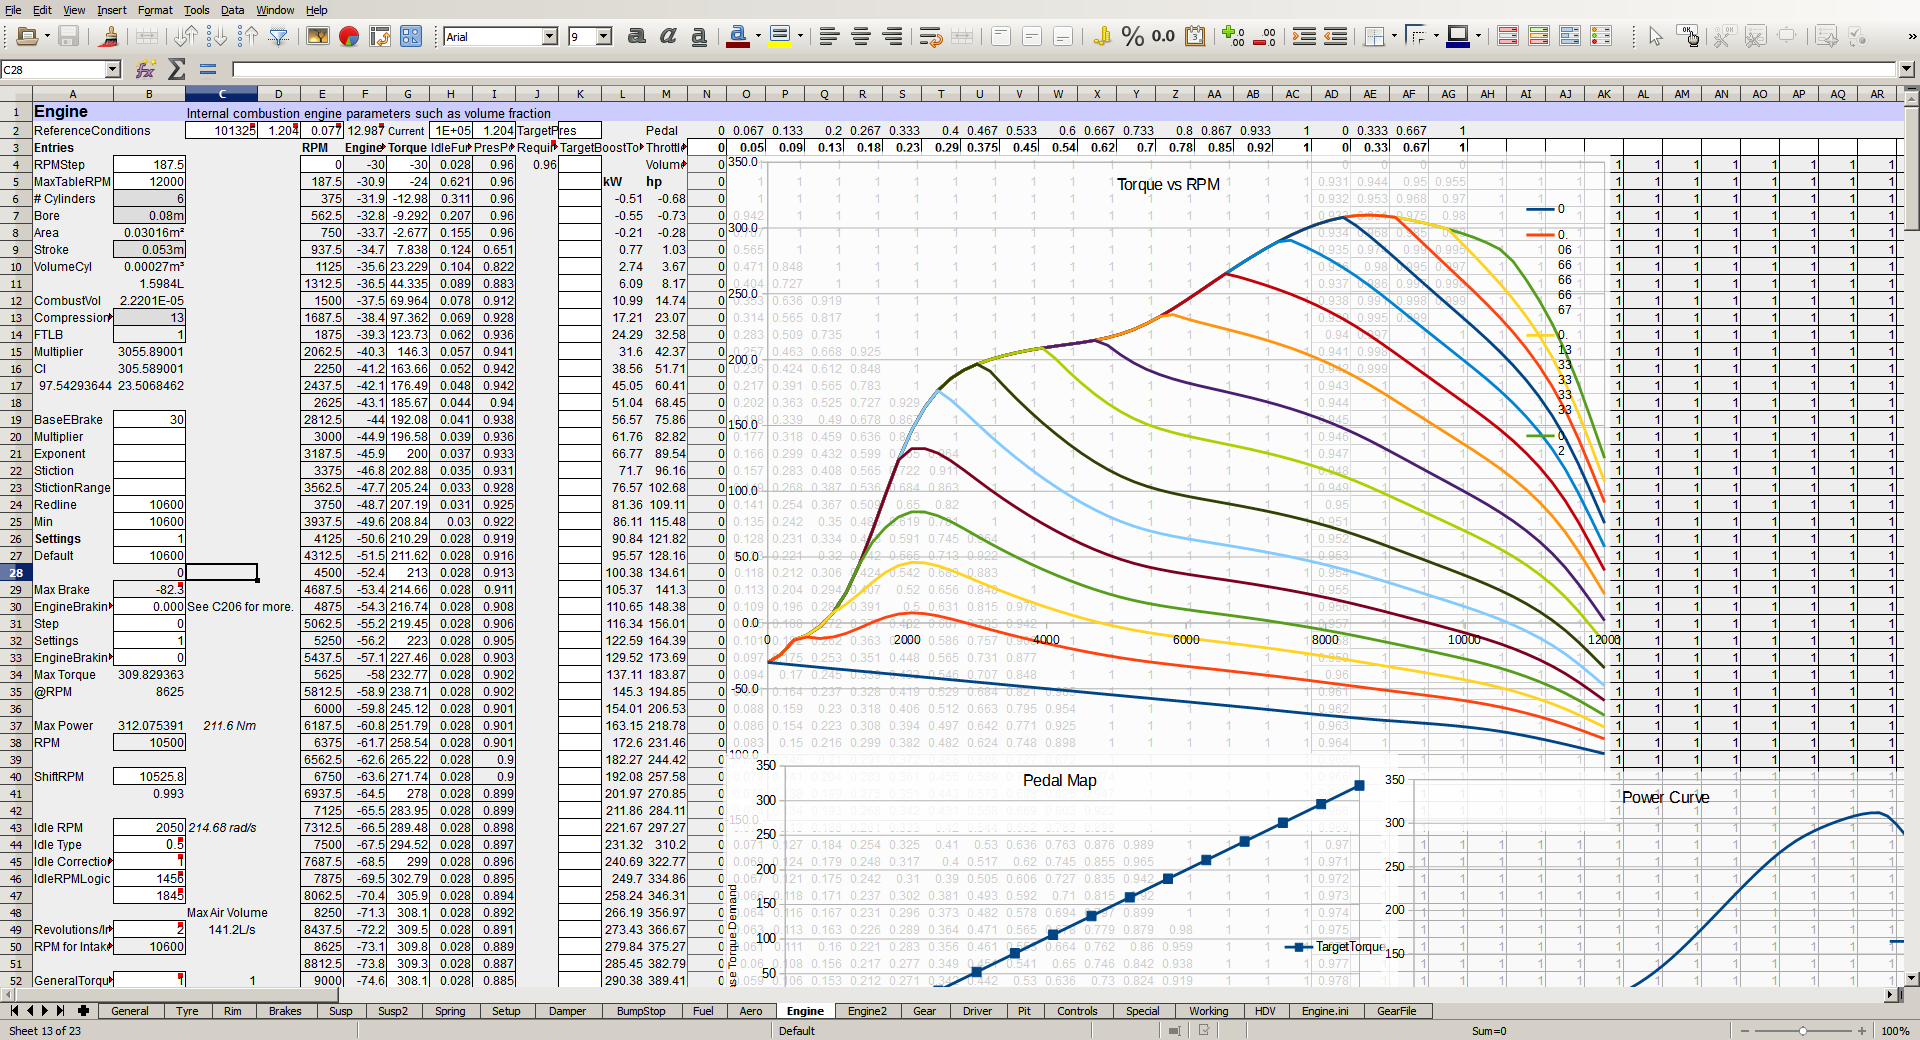Click the Wrap Text icon

931,37
